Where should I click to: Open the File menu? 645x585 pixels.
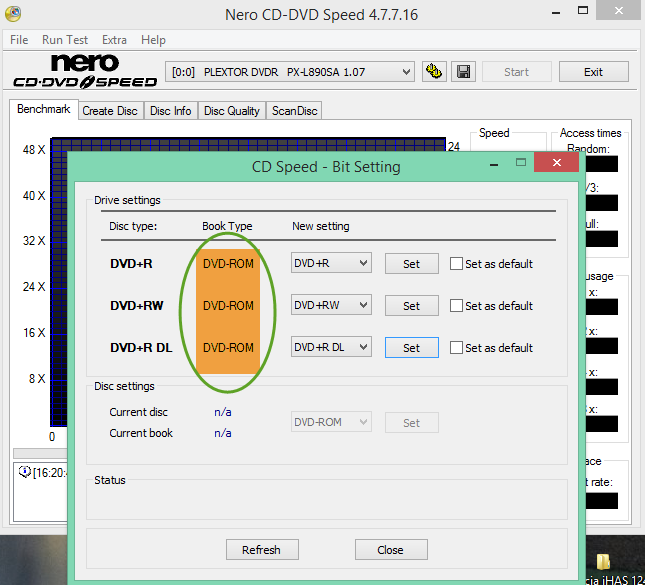pyautogui.click(x=19, y=40)
